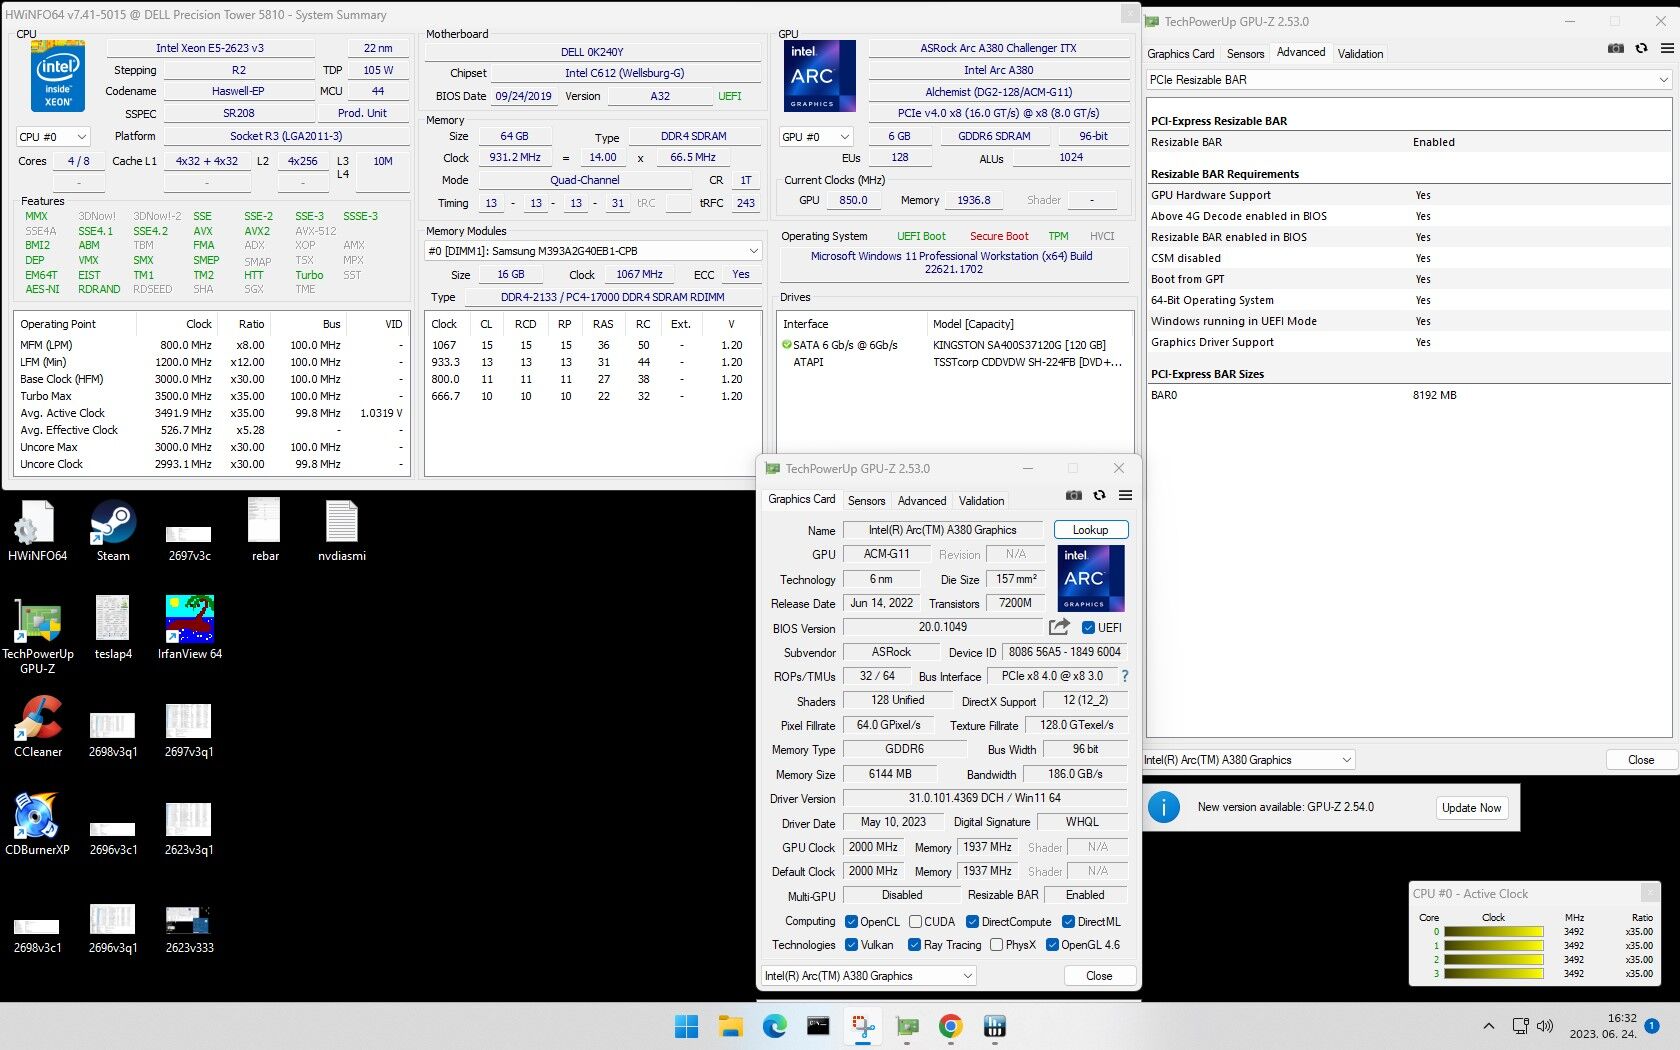Viewport: 1680px width, 1050px height.
Task: Open the 2698v3q1 image file
Action: [113, 733]
